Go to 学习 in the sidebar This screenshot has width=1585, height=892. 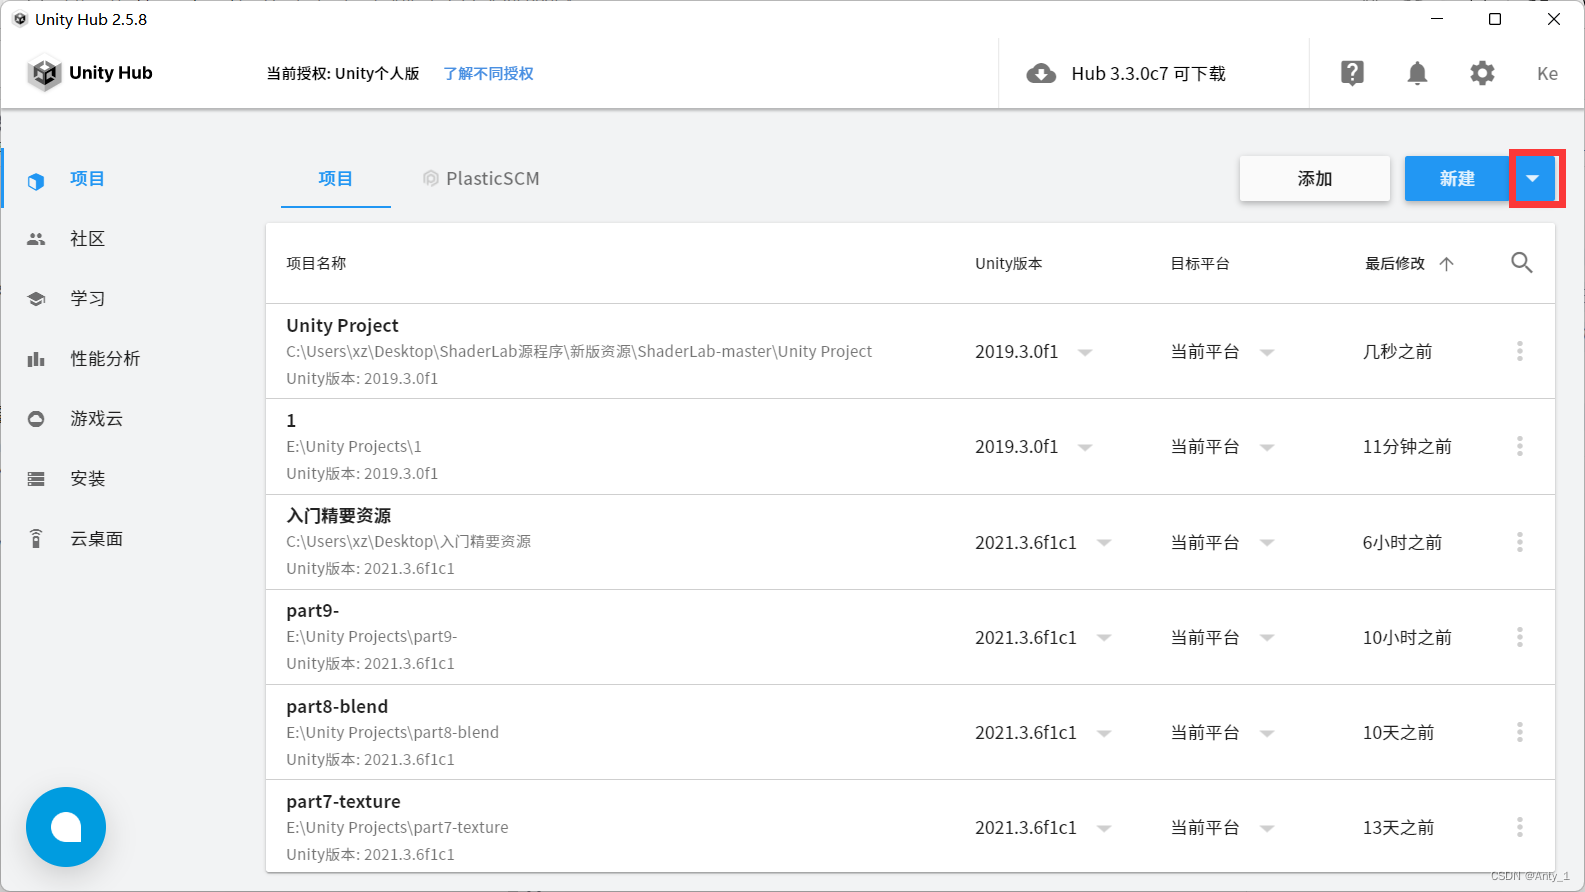87,299
